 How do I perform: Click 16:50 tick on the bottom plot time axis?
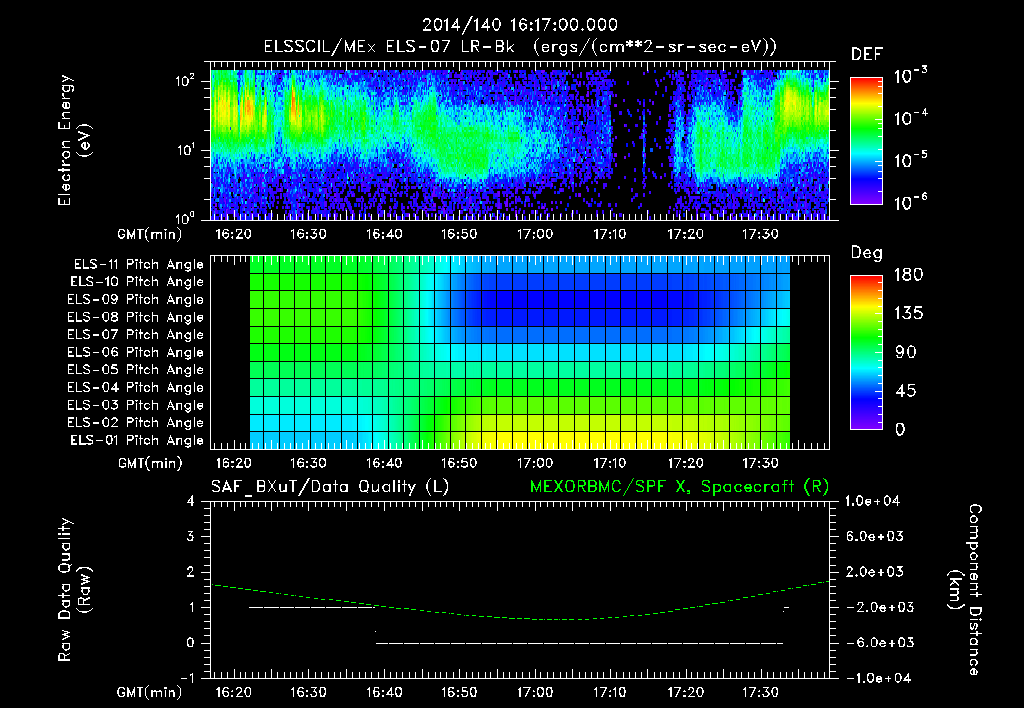pyautogui.click(x=458, y=692)
